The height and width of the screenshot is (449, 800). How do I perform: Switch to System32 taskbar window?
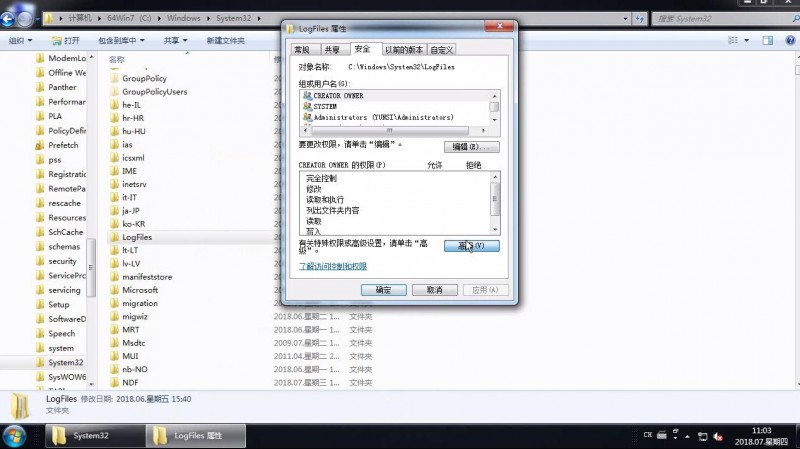click(x=94, y=436)
